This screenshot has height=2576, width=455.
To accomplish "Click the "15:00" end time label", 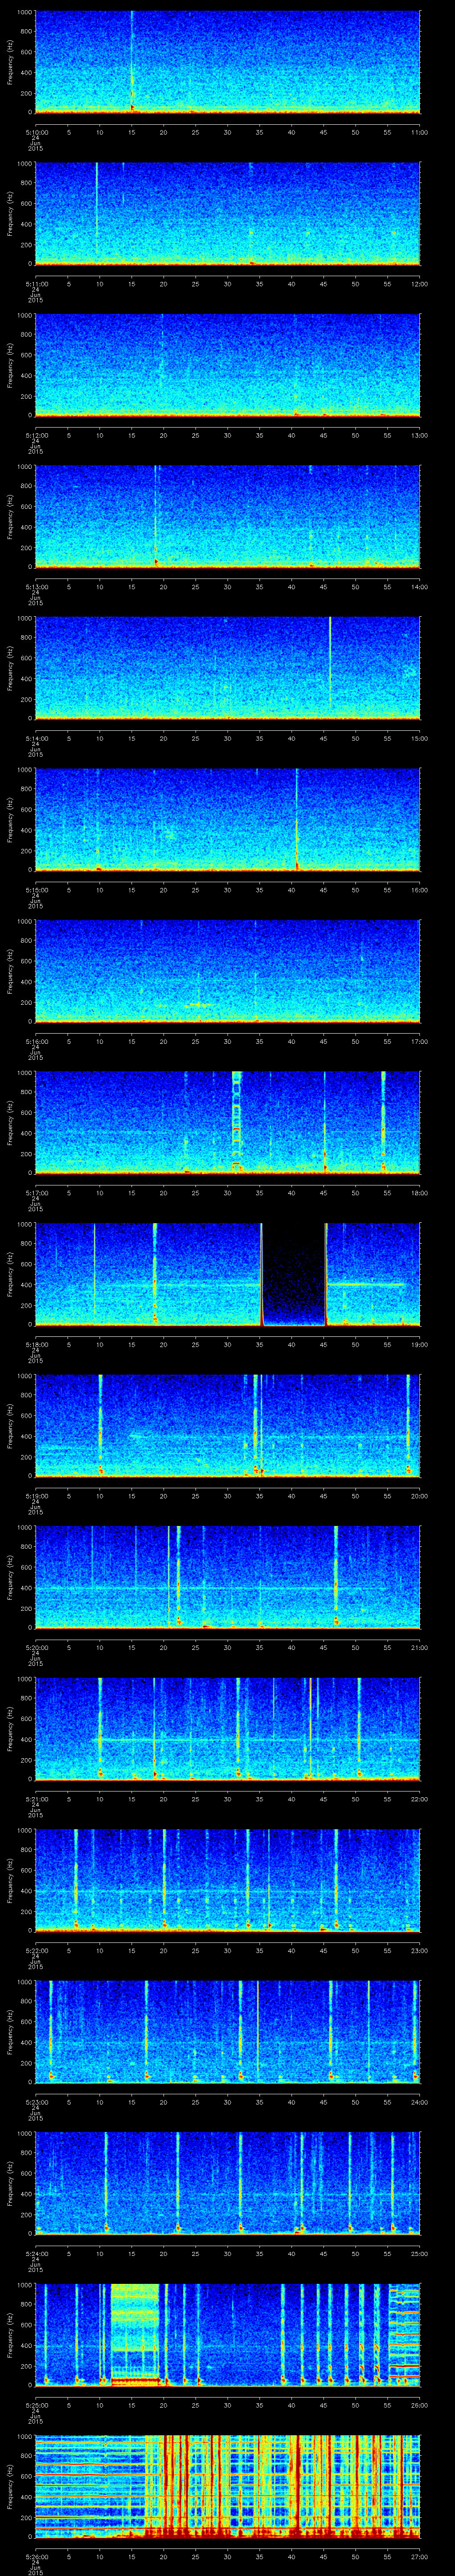I will click(x=419, y=738).
